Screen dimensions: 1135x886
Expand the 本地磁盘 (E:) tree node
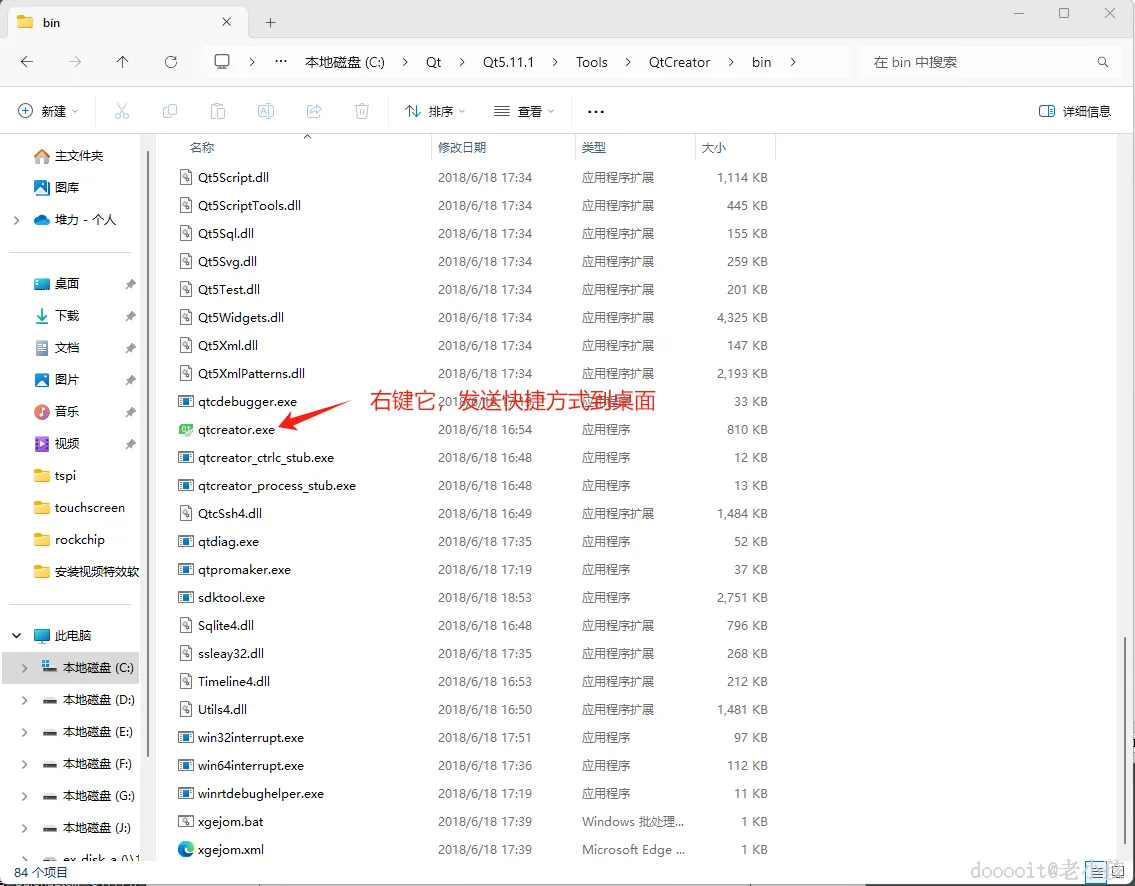25,732
